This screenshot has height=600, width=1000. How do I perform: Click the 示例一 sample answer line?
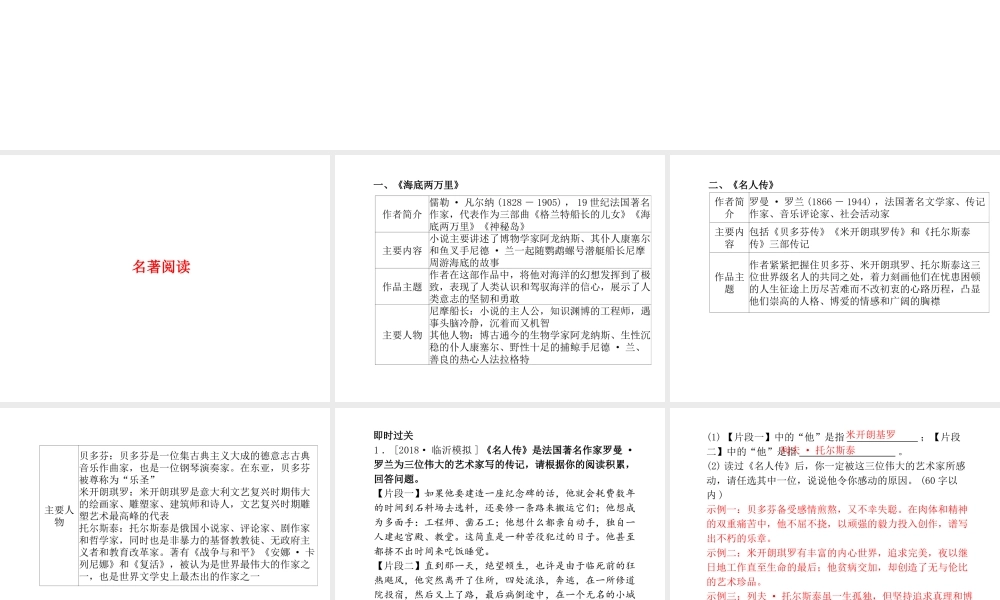837,523
